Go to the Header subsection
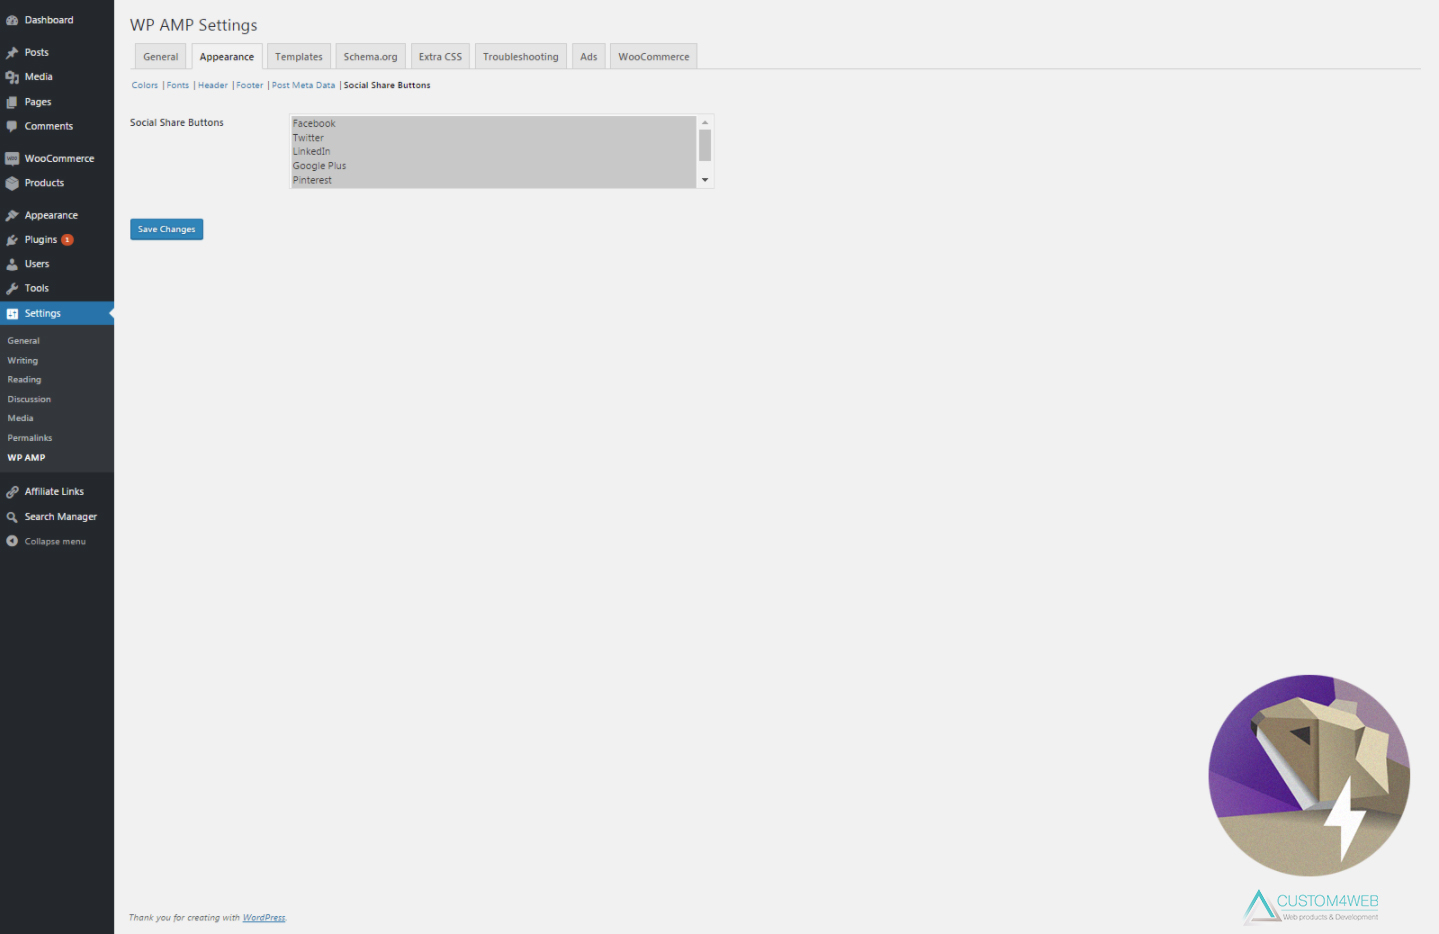This screenshot has height=934, width=1439. click(x=213, y=85)
